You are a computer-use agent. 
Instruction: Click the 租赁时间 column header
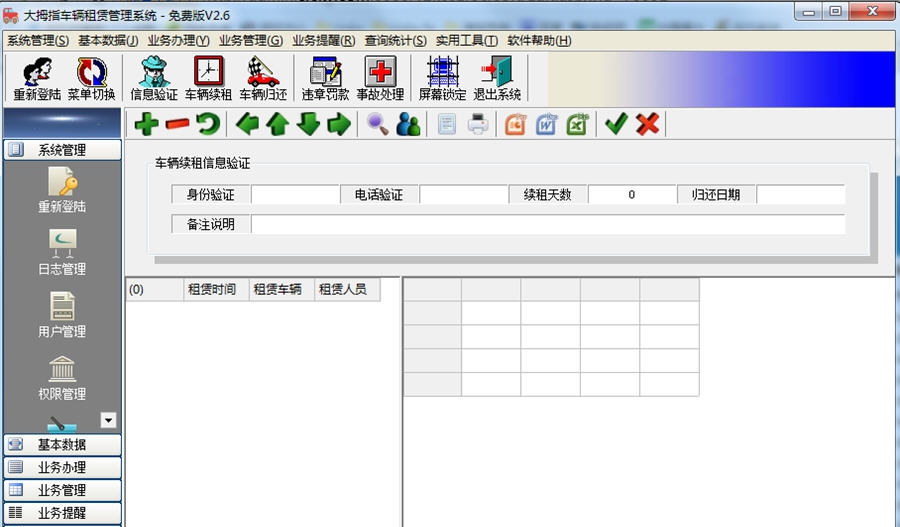[216, 289]
